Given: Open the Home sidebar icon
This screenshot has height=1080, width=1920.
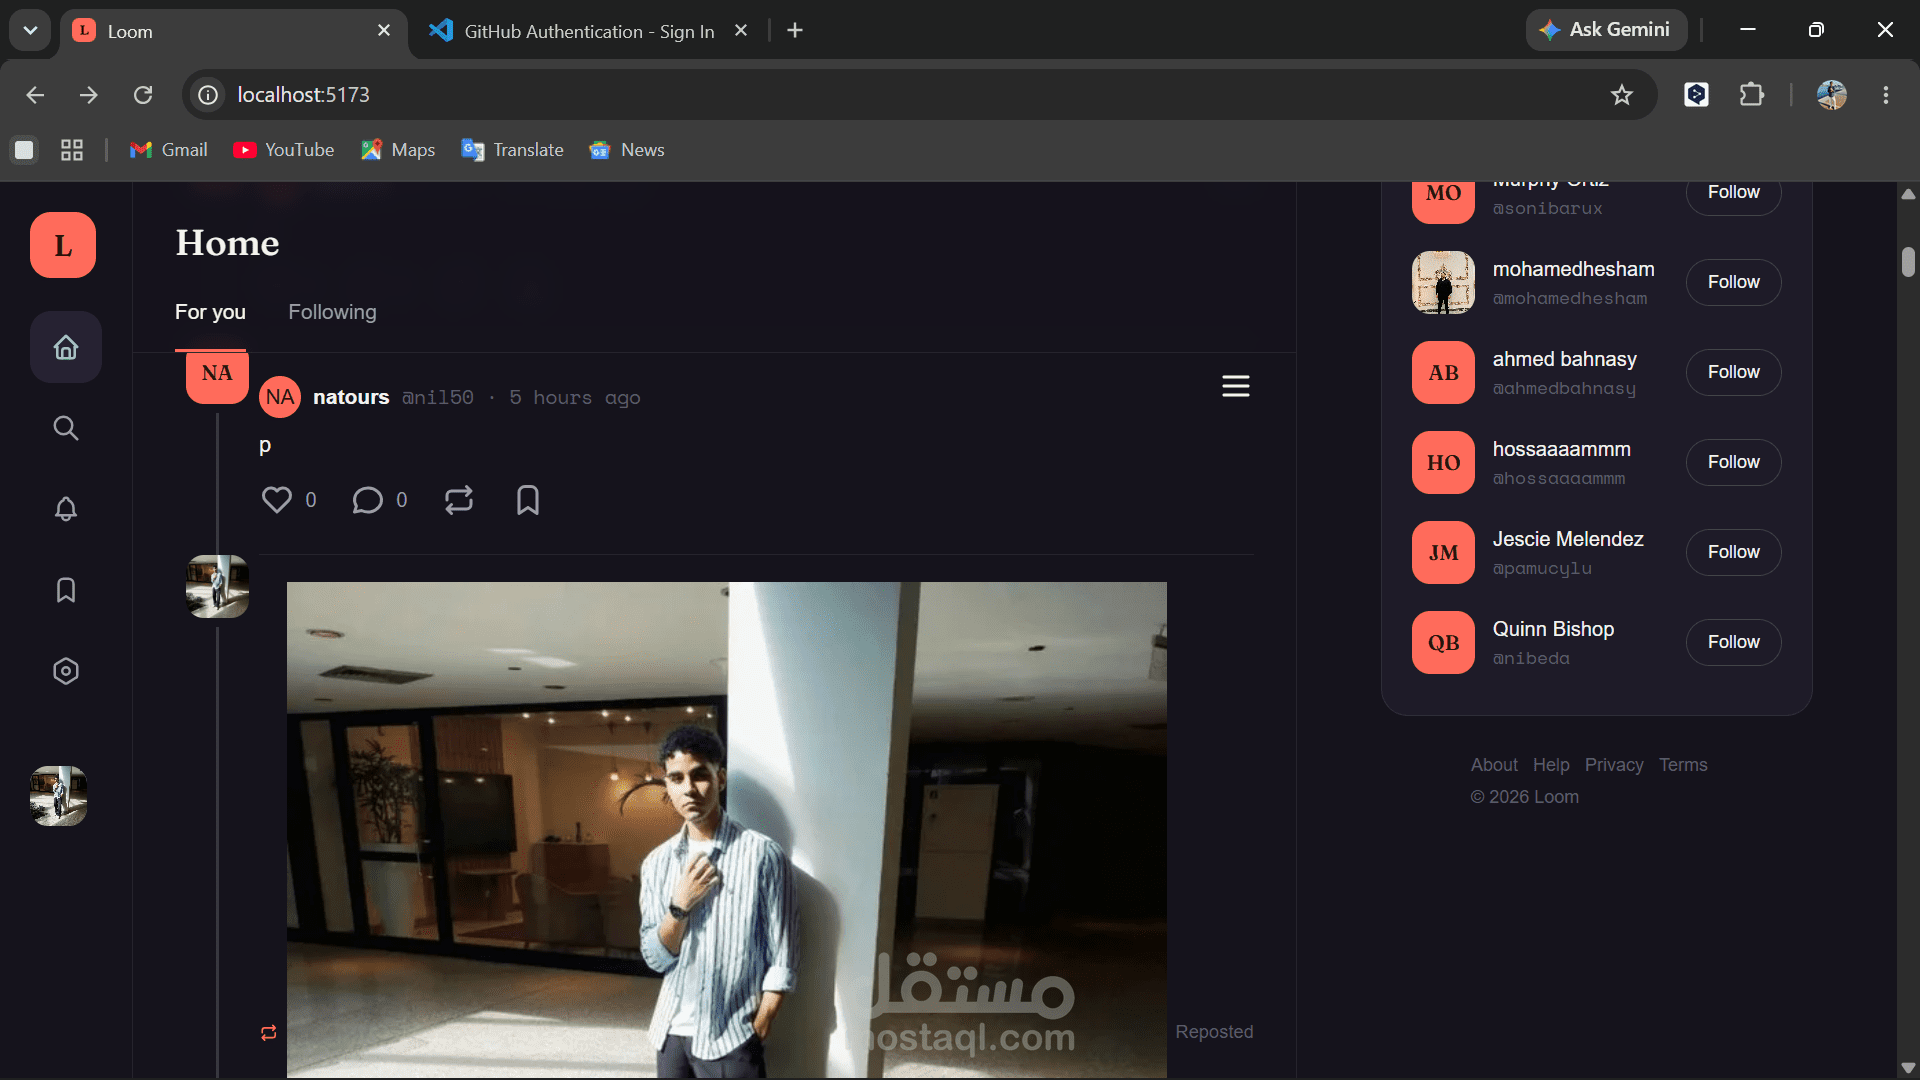Looking at the screenshot, I should pos(66,347).
